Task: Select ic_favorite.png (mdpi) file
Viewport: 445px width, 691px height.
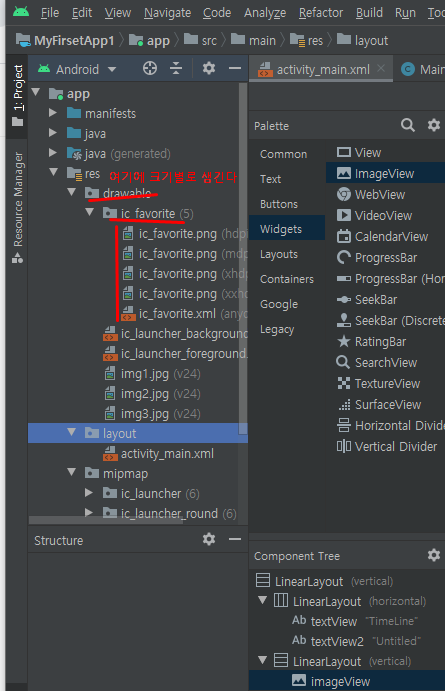Action: [x=185, y=254]
